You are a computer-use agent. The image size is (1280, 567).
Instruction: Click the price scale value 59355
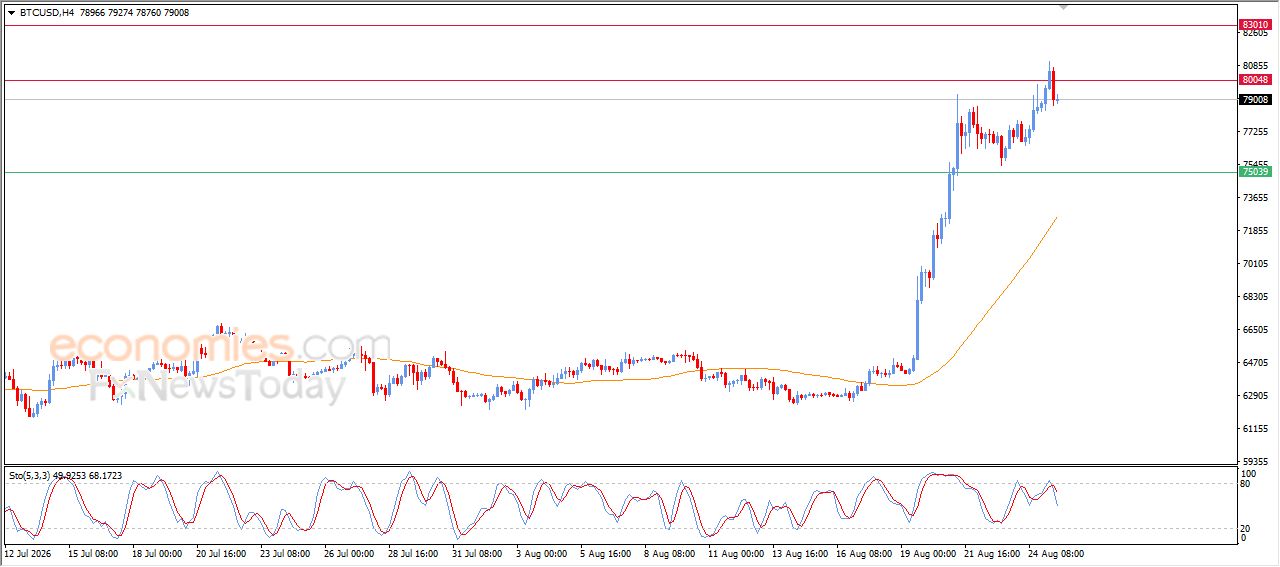(x=1256, y=462)
